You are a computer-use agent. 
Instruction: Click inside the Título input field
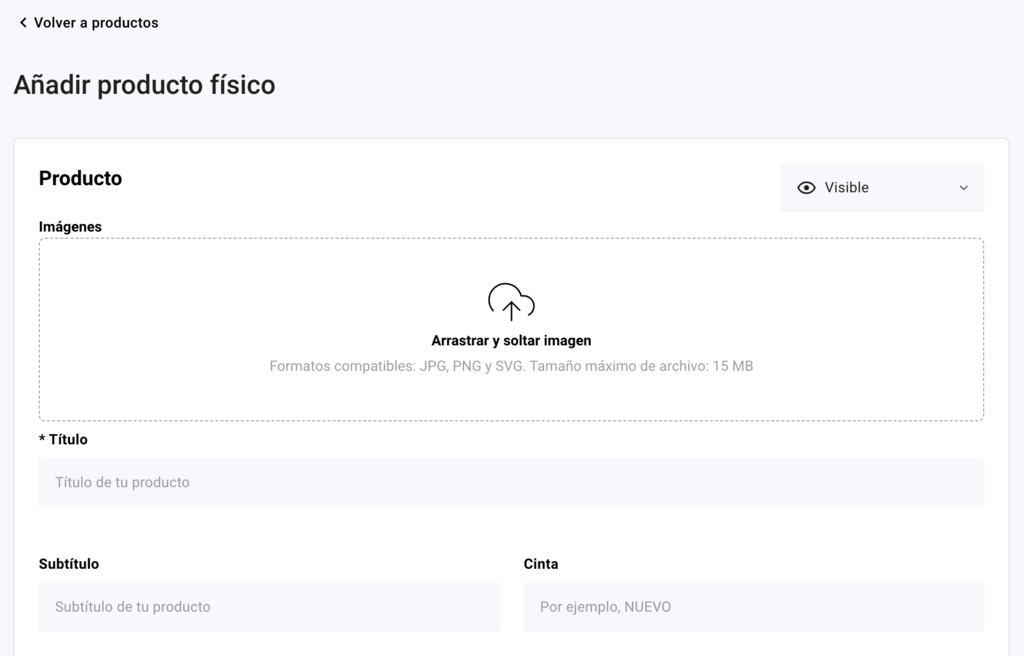tap(511, 482)
